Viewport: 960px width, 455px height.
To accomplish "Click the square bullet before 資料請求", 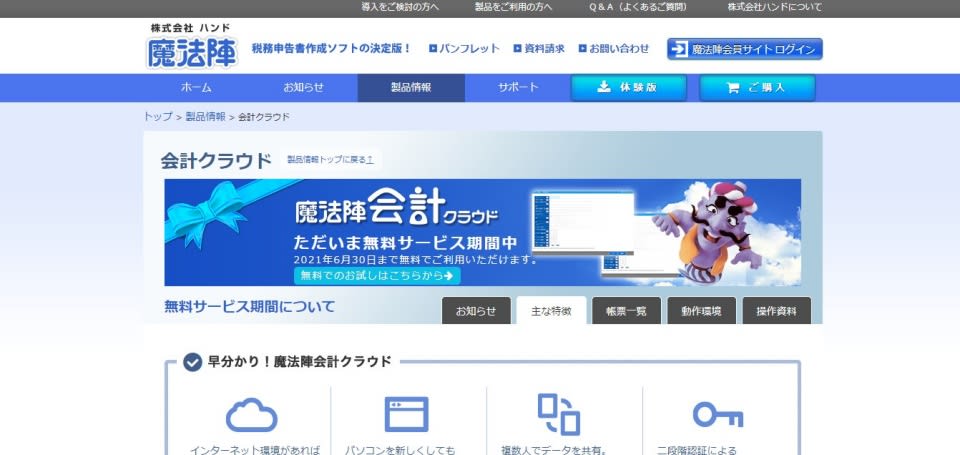I will 517,48.
